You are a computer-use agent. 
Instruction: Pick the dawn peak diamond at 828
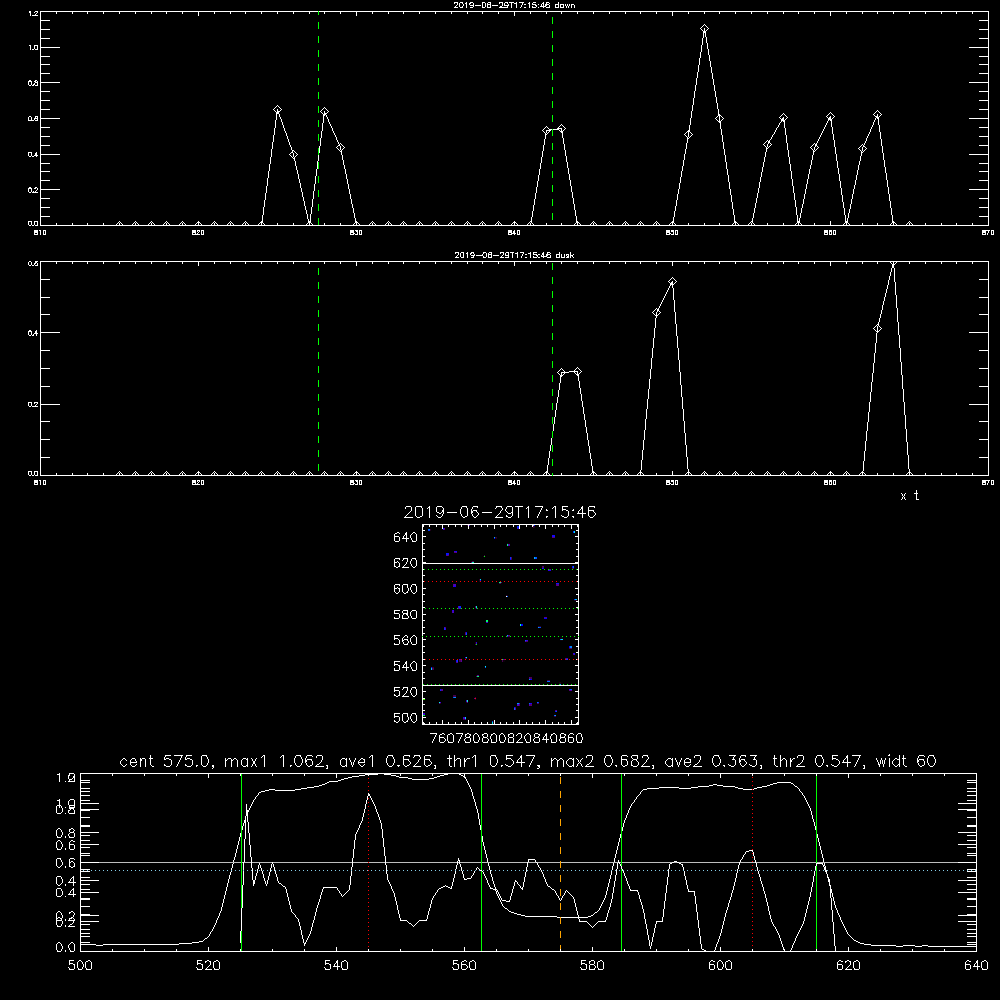[325, 112]
